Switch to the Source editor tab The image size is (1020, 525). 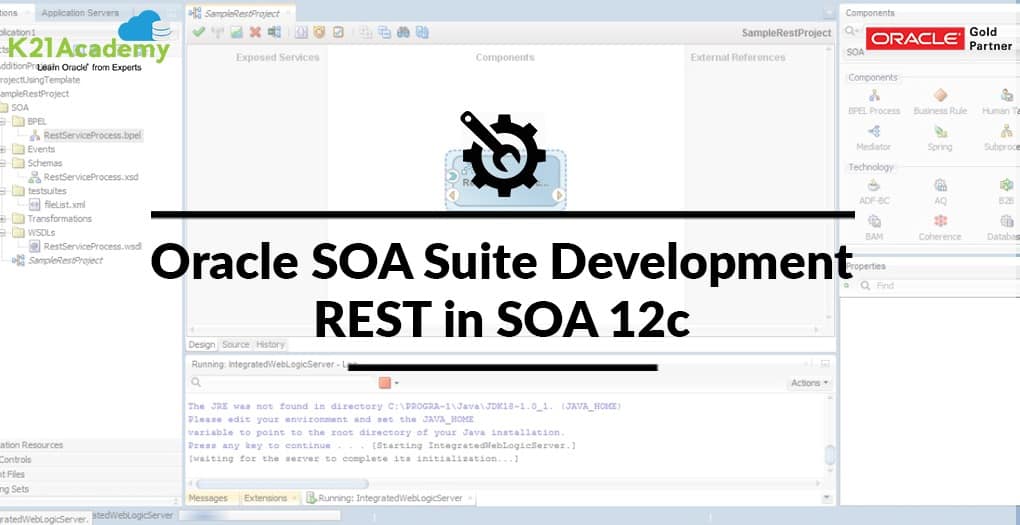(235, 345)
